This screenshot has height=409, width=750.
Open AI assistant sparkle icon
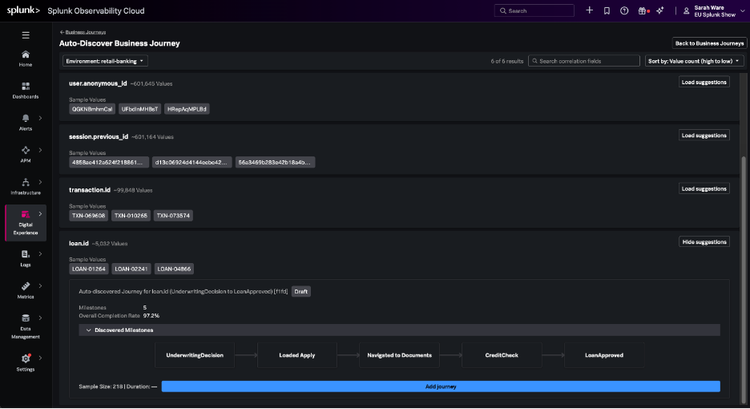[x=660, y=11]
